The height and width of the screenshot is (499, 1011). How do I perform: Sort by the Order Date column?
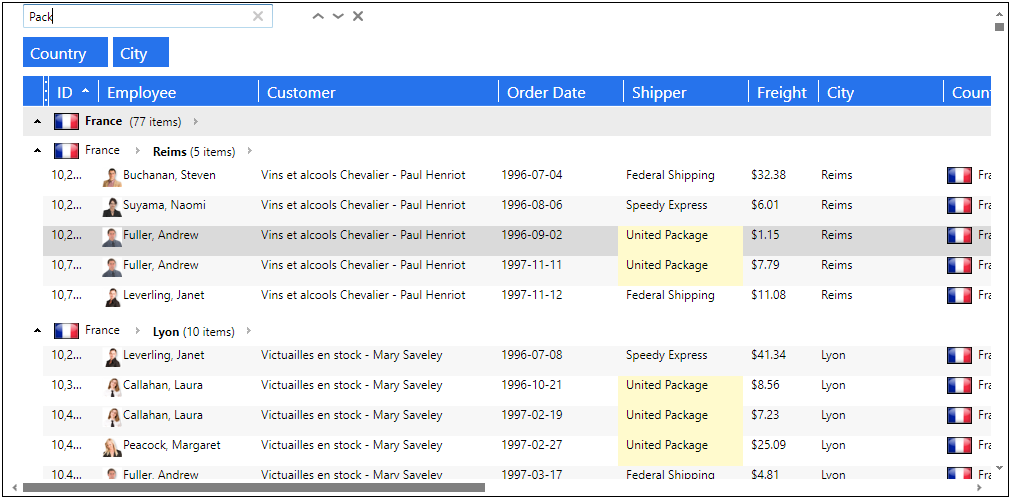tap(546, 92)
